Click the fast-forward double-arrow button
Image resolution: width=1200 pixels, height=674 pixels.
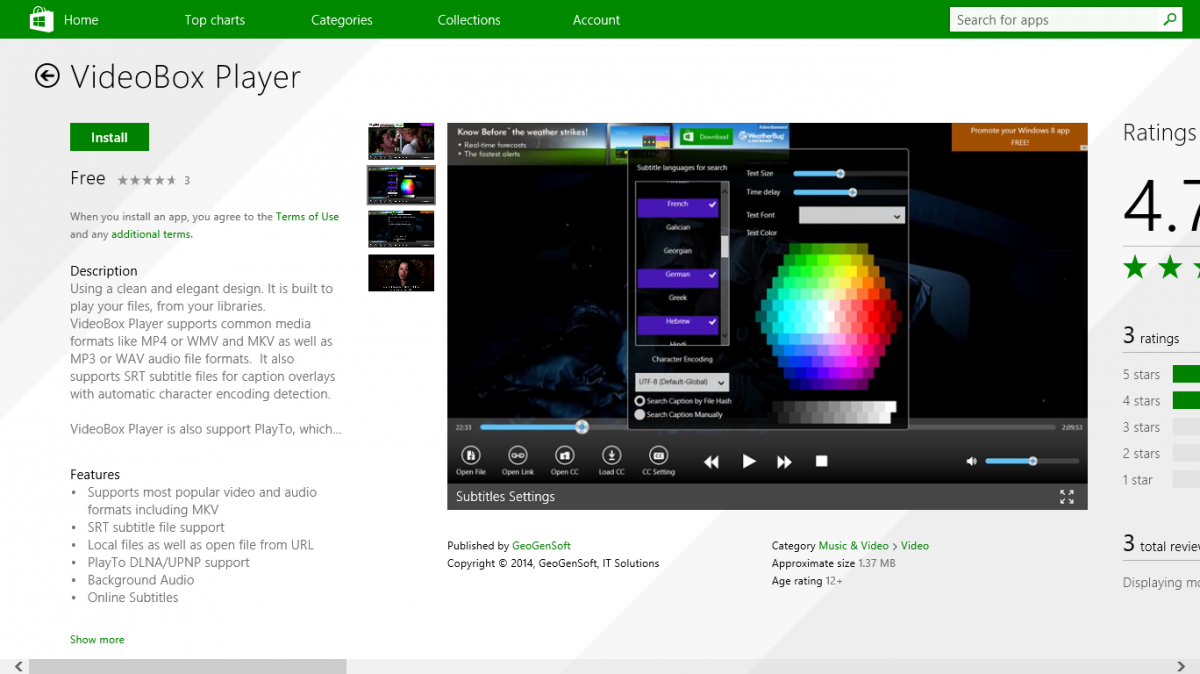[785, 461]
